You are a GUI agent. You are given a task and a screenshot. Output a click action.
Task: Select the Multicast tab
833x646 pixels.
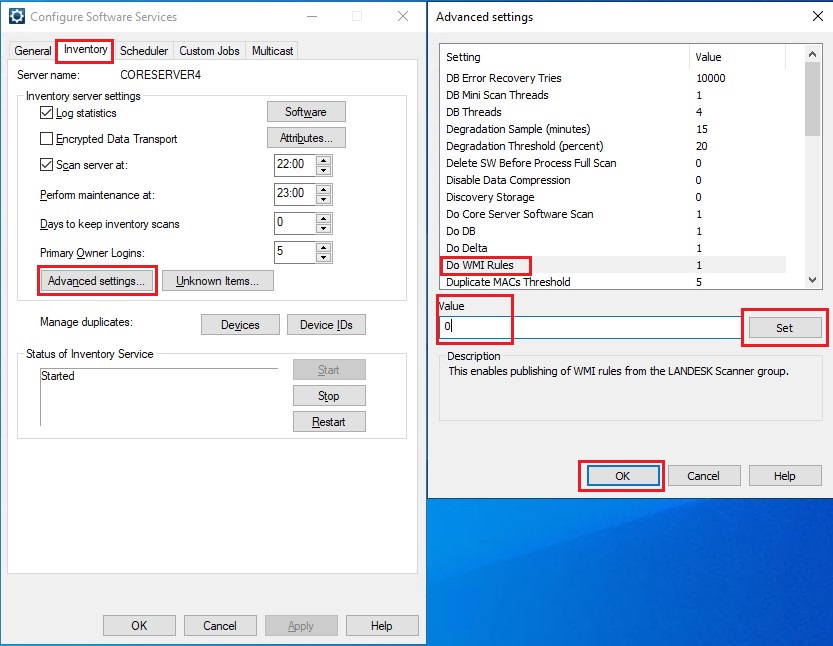tap(272, 51)
